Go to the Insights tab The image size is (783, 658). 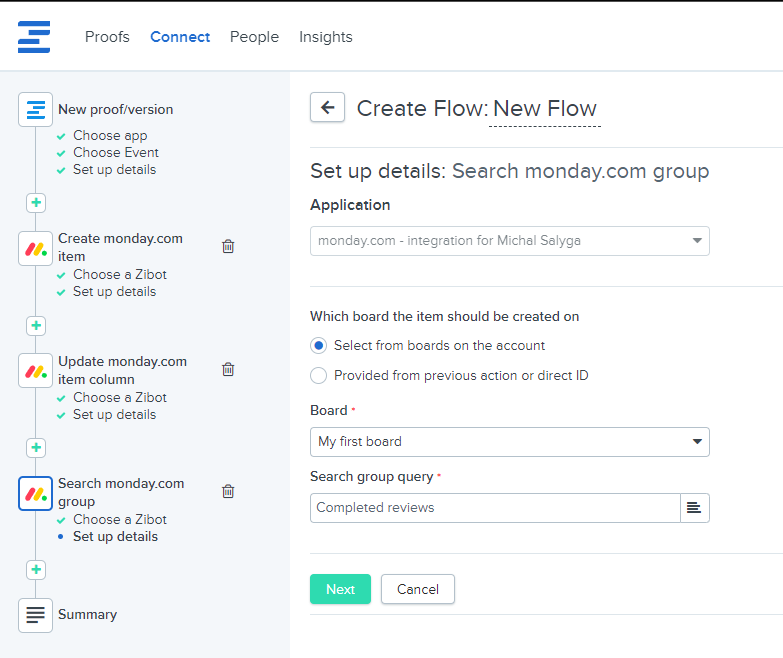pyautogui.click(x=325, y=37)
